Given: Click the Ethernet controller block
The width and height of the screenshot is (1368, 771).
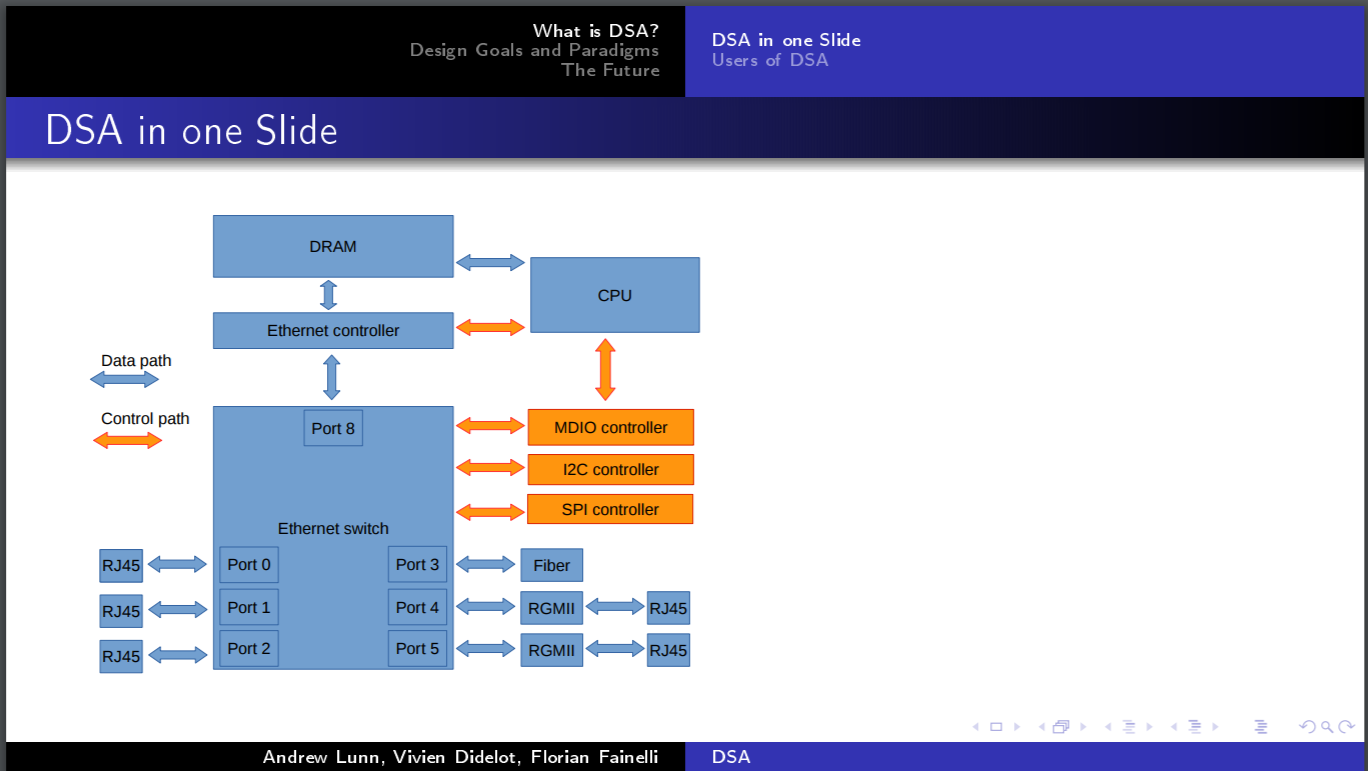Looking at the screenshot, I should (x=333, y=330).
